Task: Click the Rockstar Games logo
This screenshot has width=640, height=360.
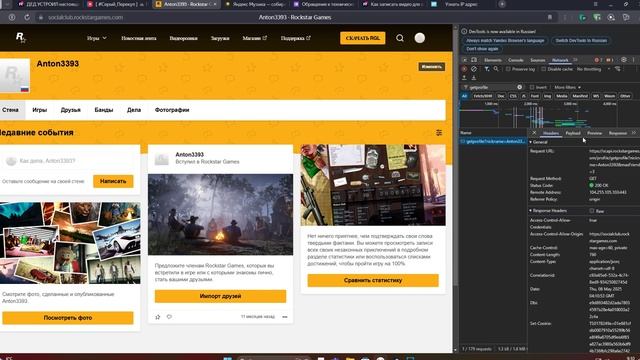Action: tap(20, 38)
